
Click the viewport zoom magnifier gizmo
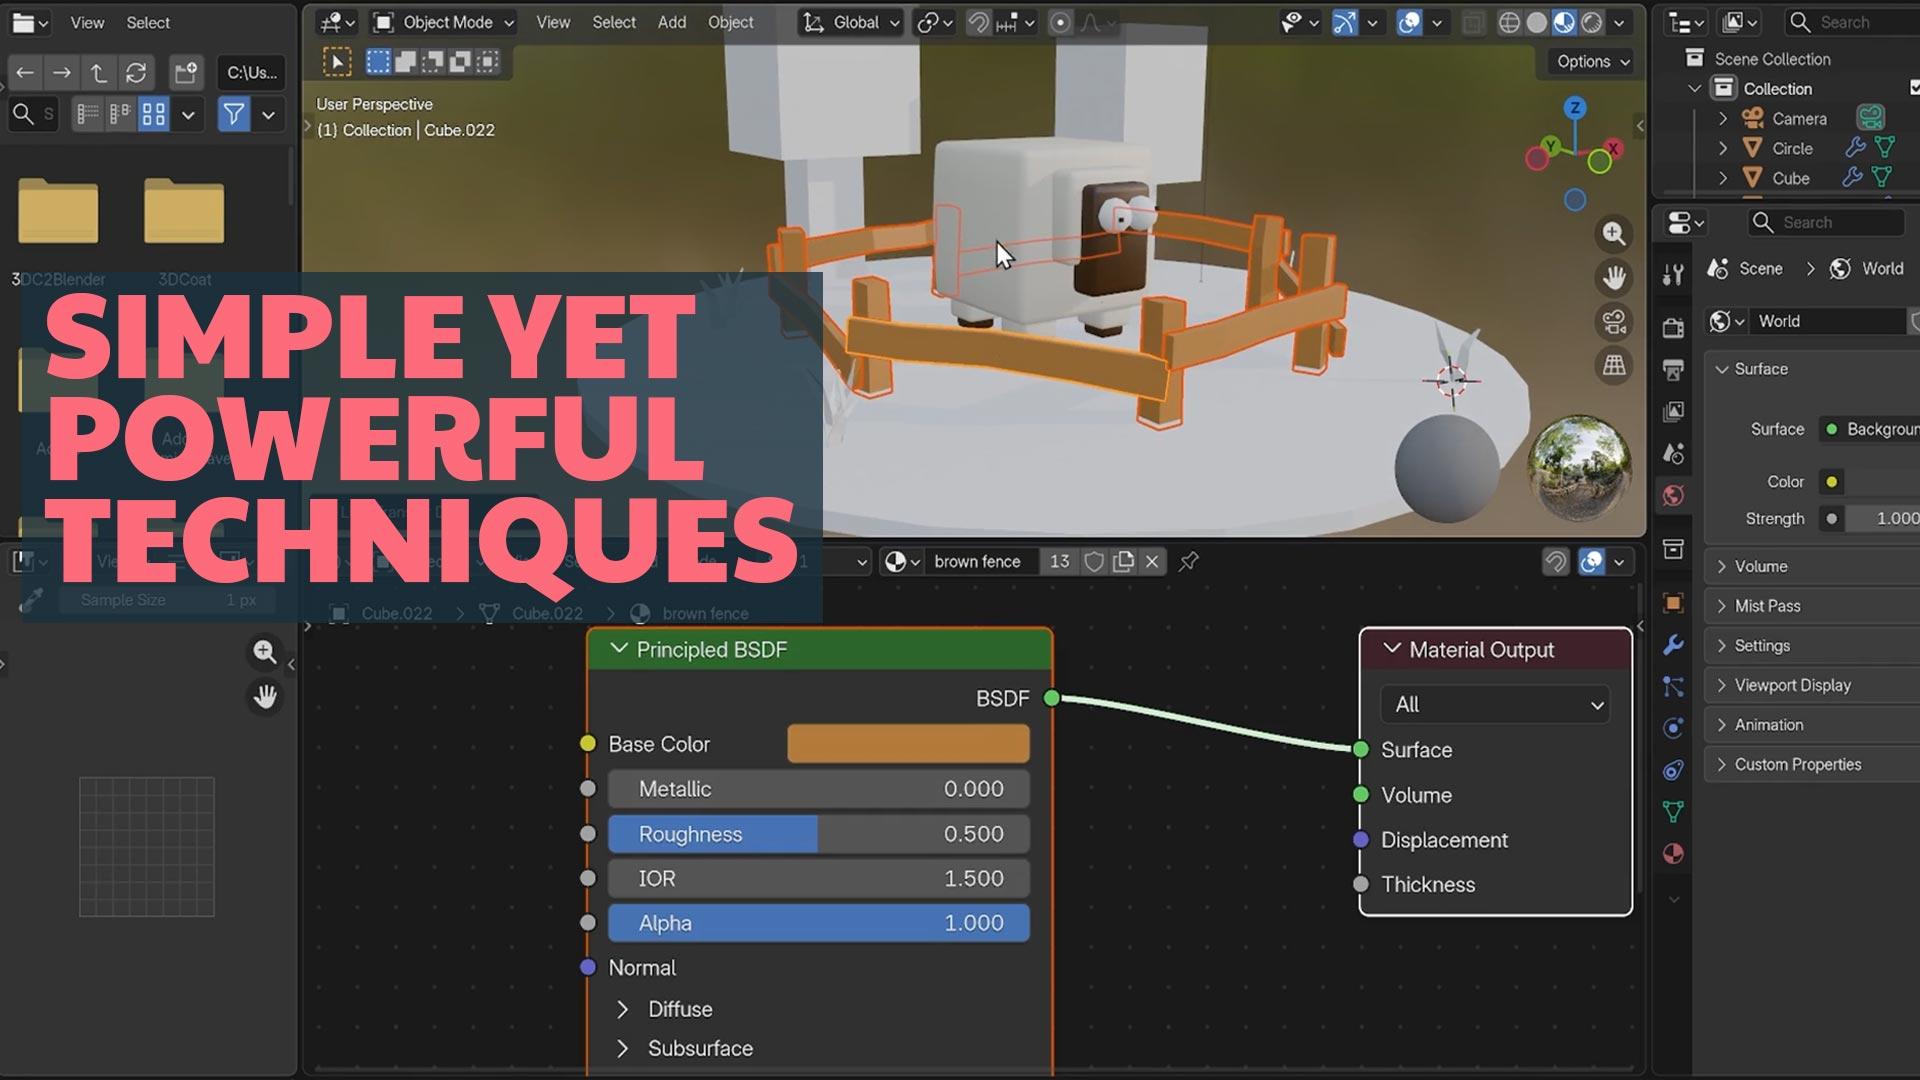[1613, 233]
